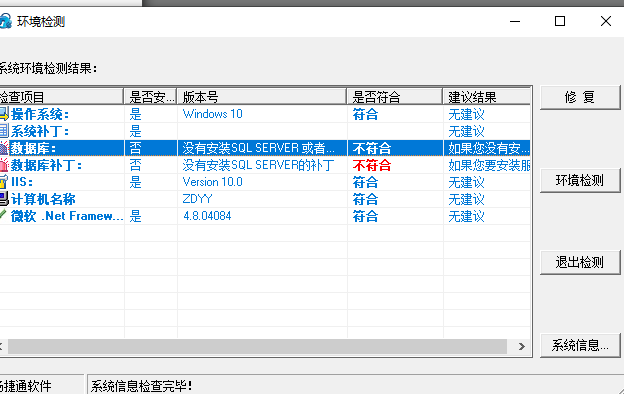Click the 系统信息检查完毕! status bar text
624x394 pixels.
[x=141, y=386]
